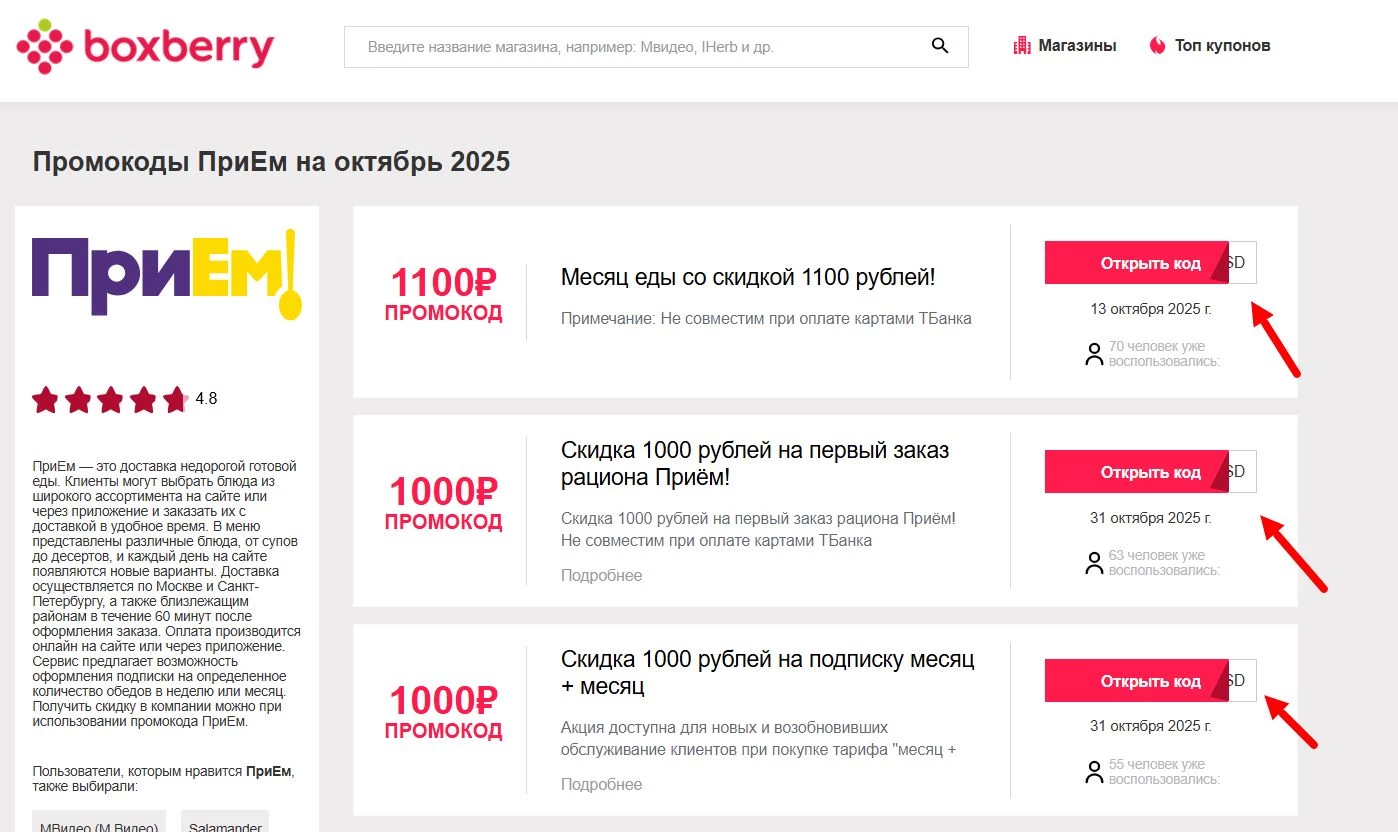The image size is (1398, 832).
Task: Open the code for the subscription promo
Action: coord(1150,680)
